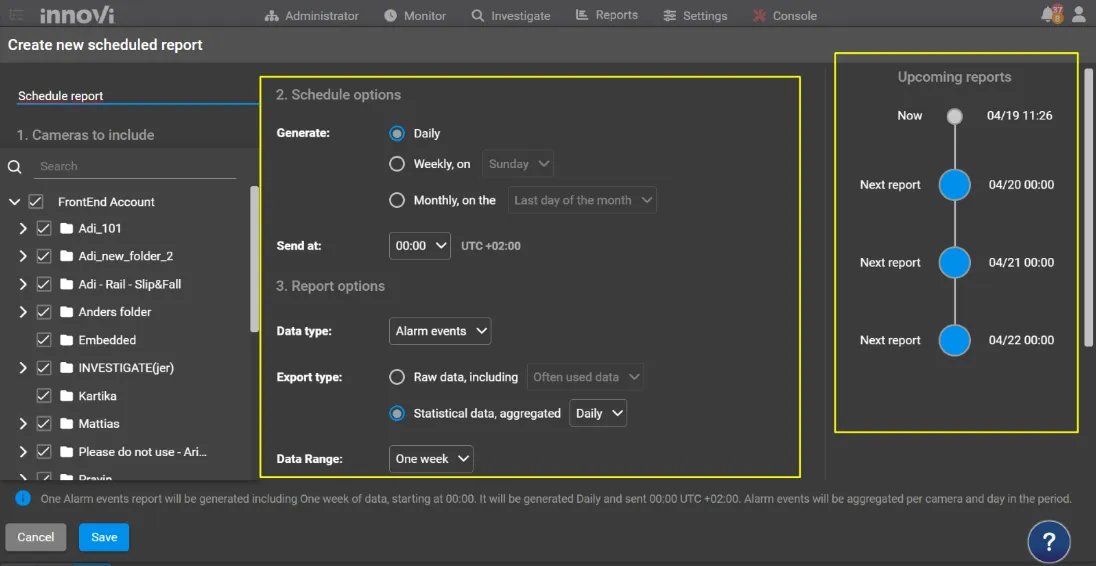Open the user profile icon
This screenshot has height=566, width=1096.
[1078, 15]
